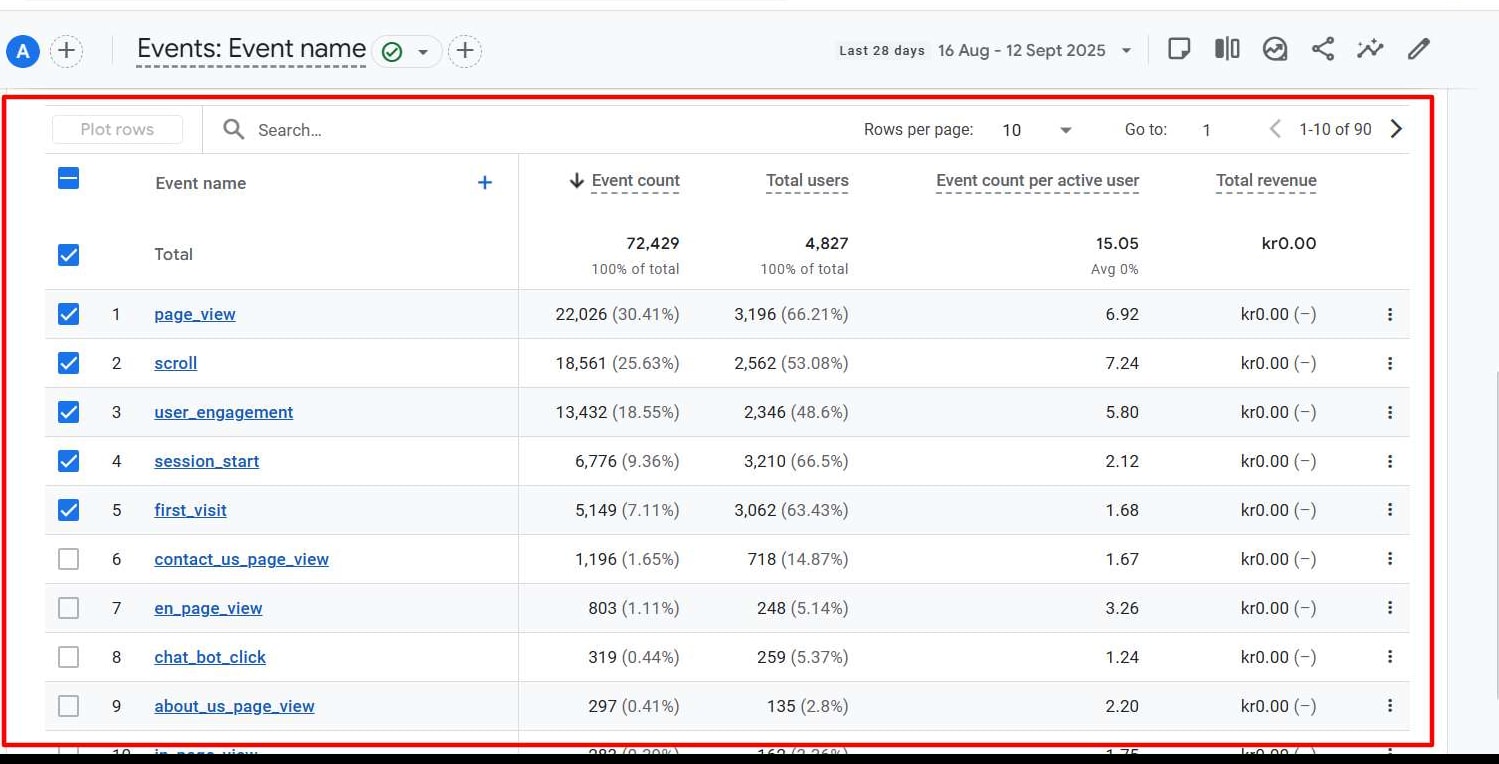Sort by Event count per active user
The image size is (1499, 764).
pos(1037,181)
